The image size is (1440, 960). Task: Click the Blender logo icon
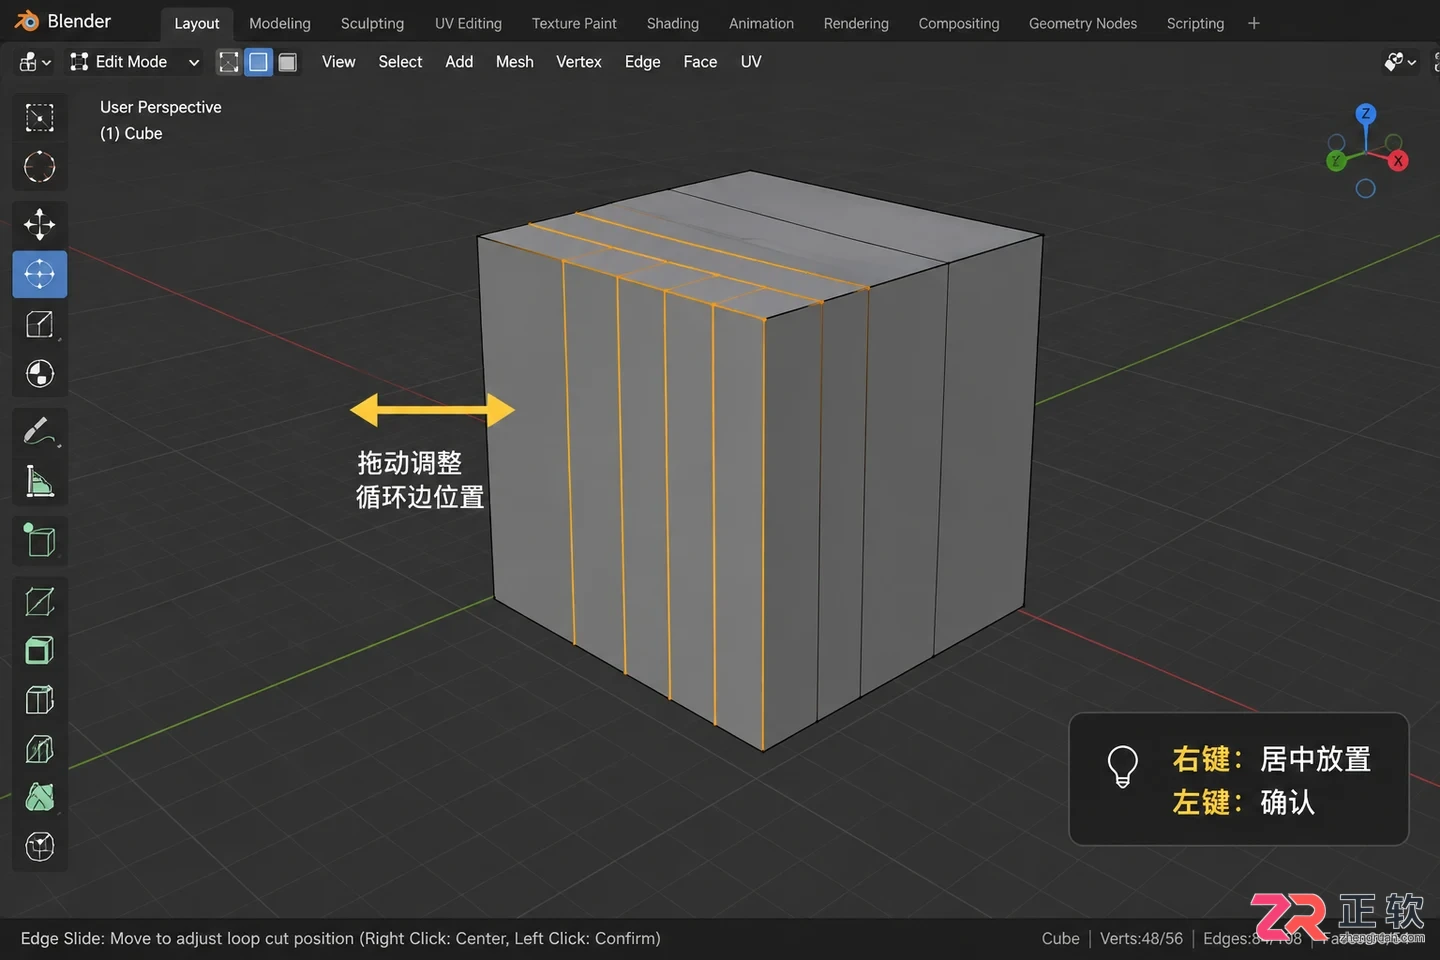click(x=27, y=21)
